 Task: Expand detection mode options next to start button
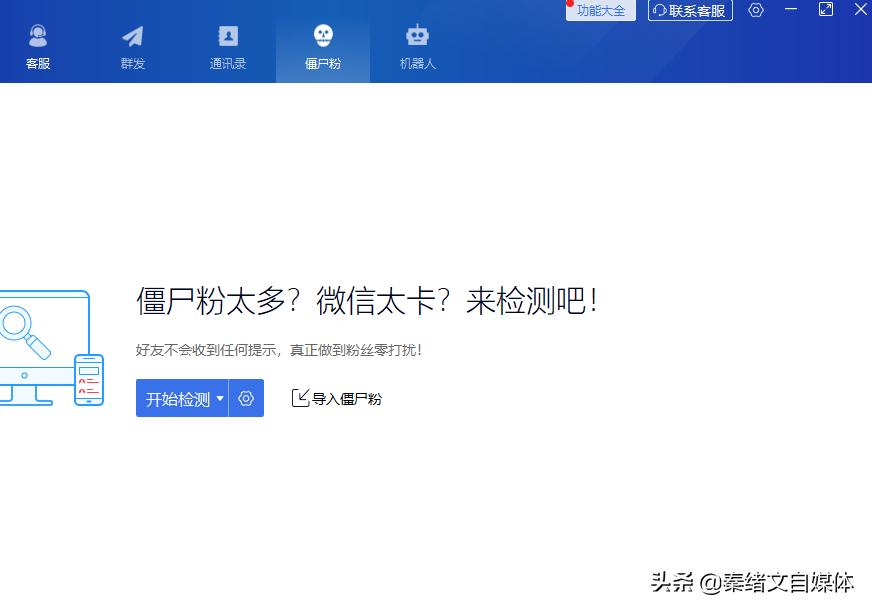(220, 398)
